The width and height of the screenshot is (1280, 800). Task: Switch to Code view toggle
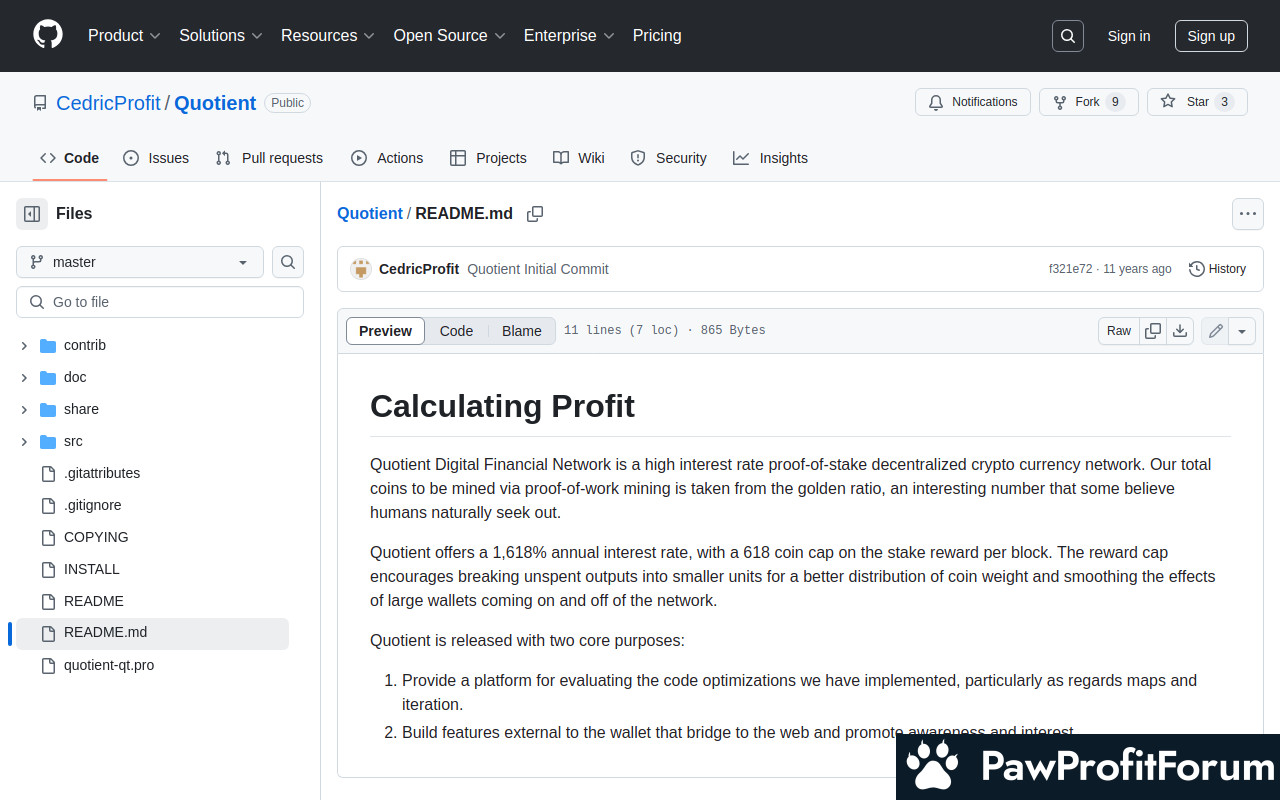pos(456,331)
